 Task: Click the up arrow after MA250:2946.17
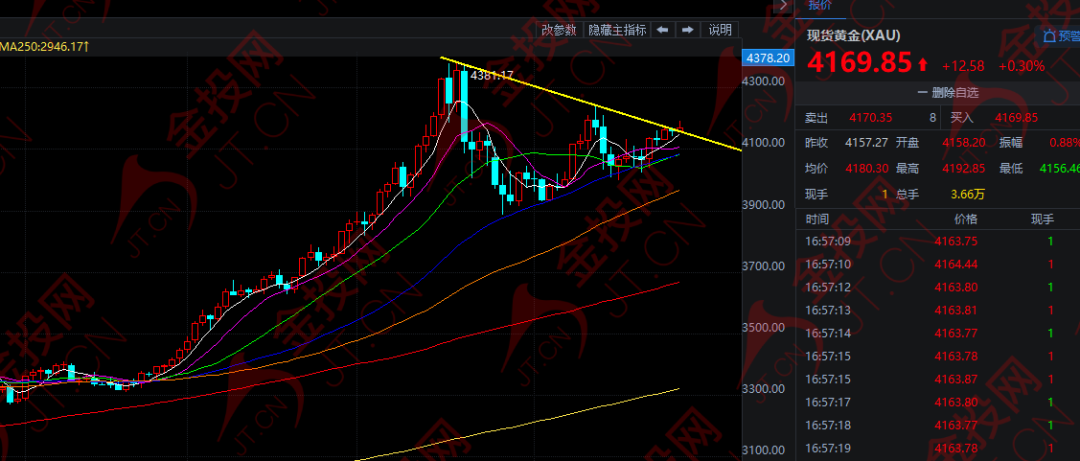pyautogui.click(x=88, y=46)
